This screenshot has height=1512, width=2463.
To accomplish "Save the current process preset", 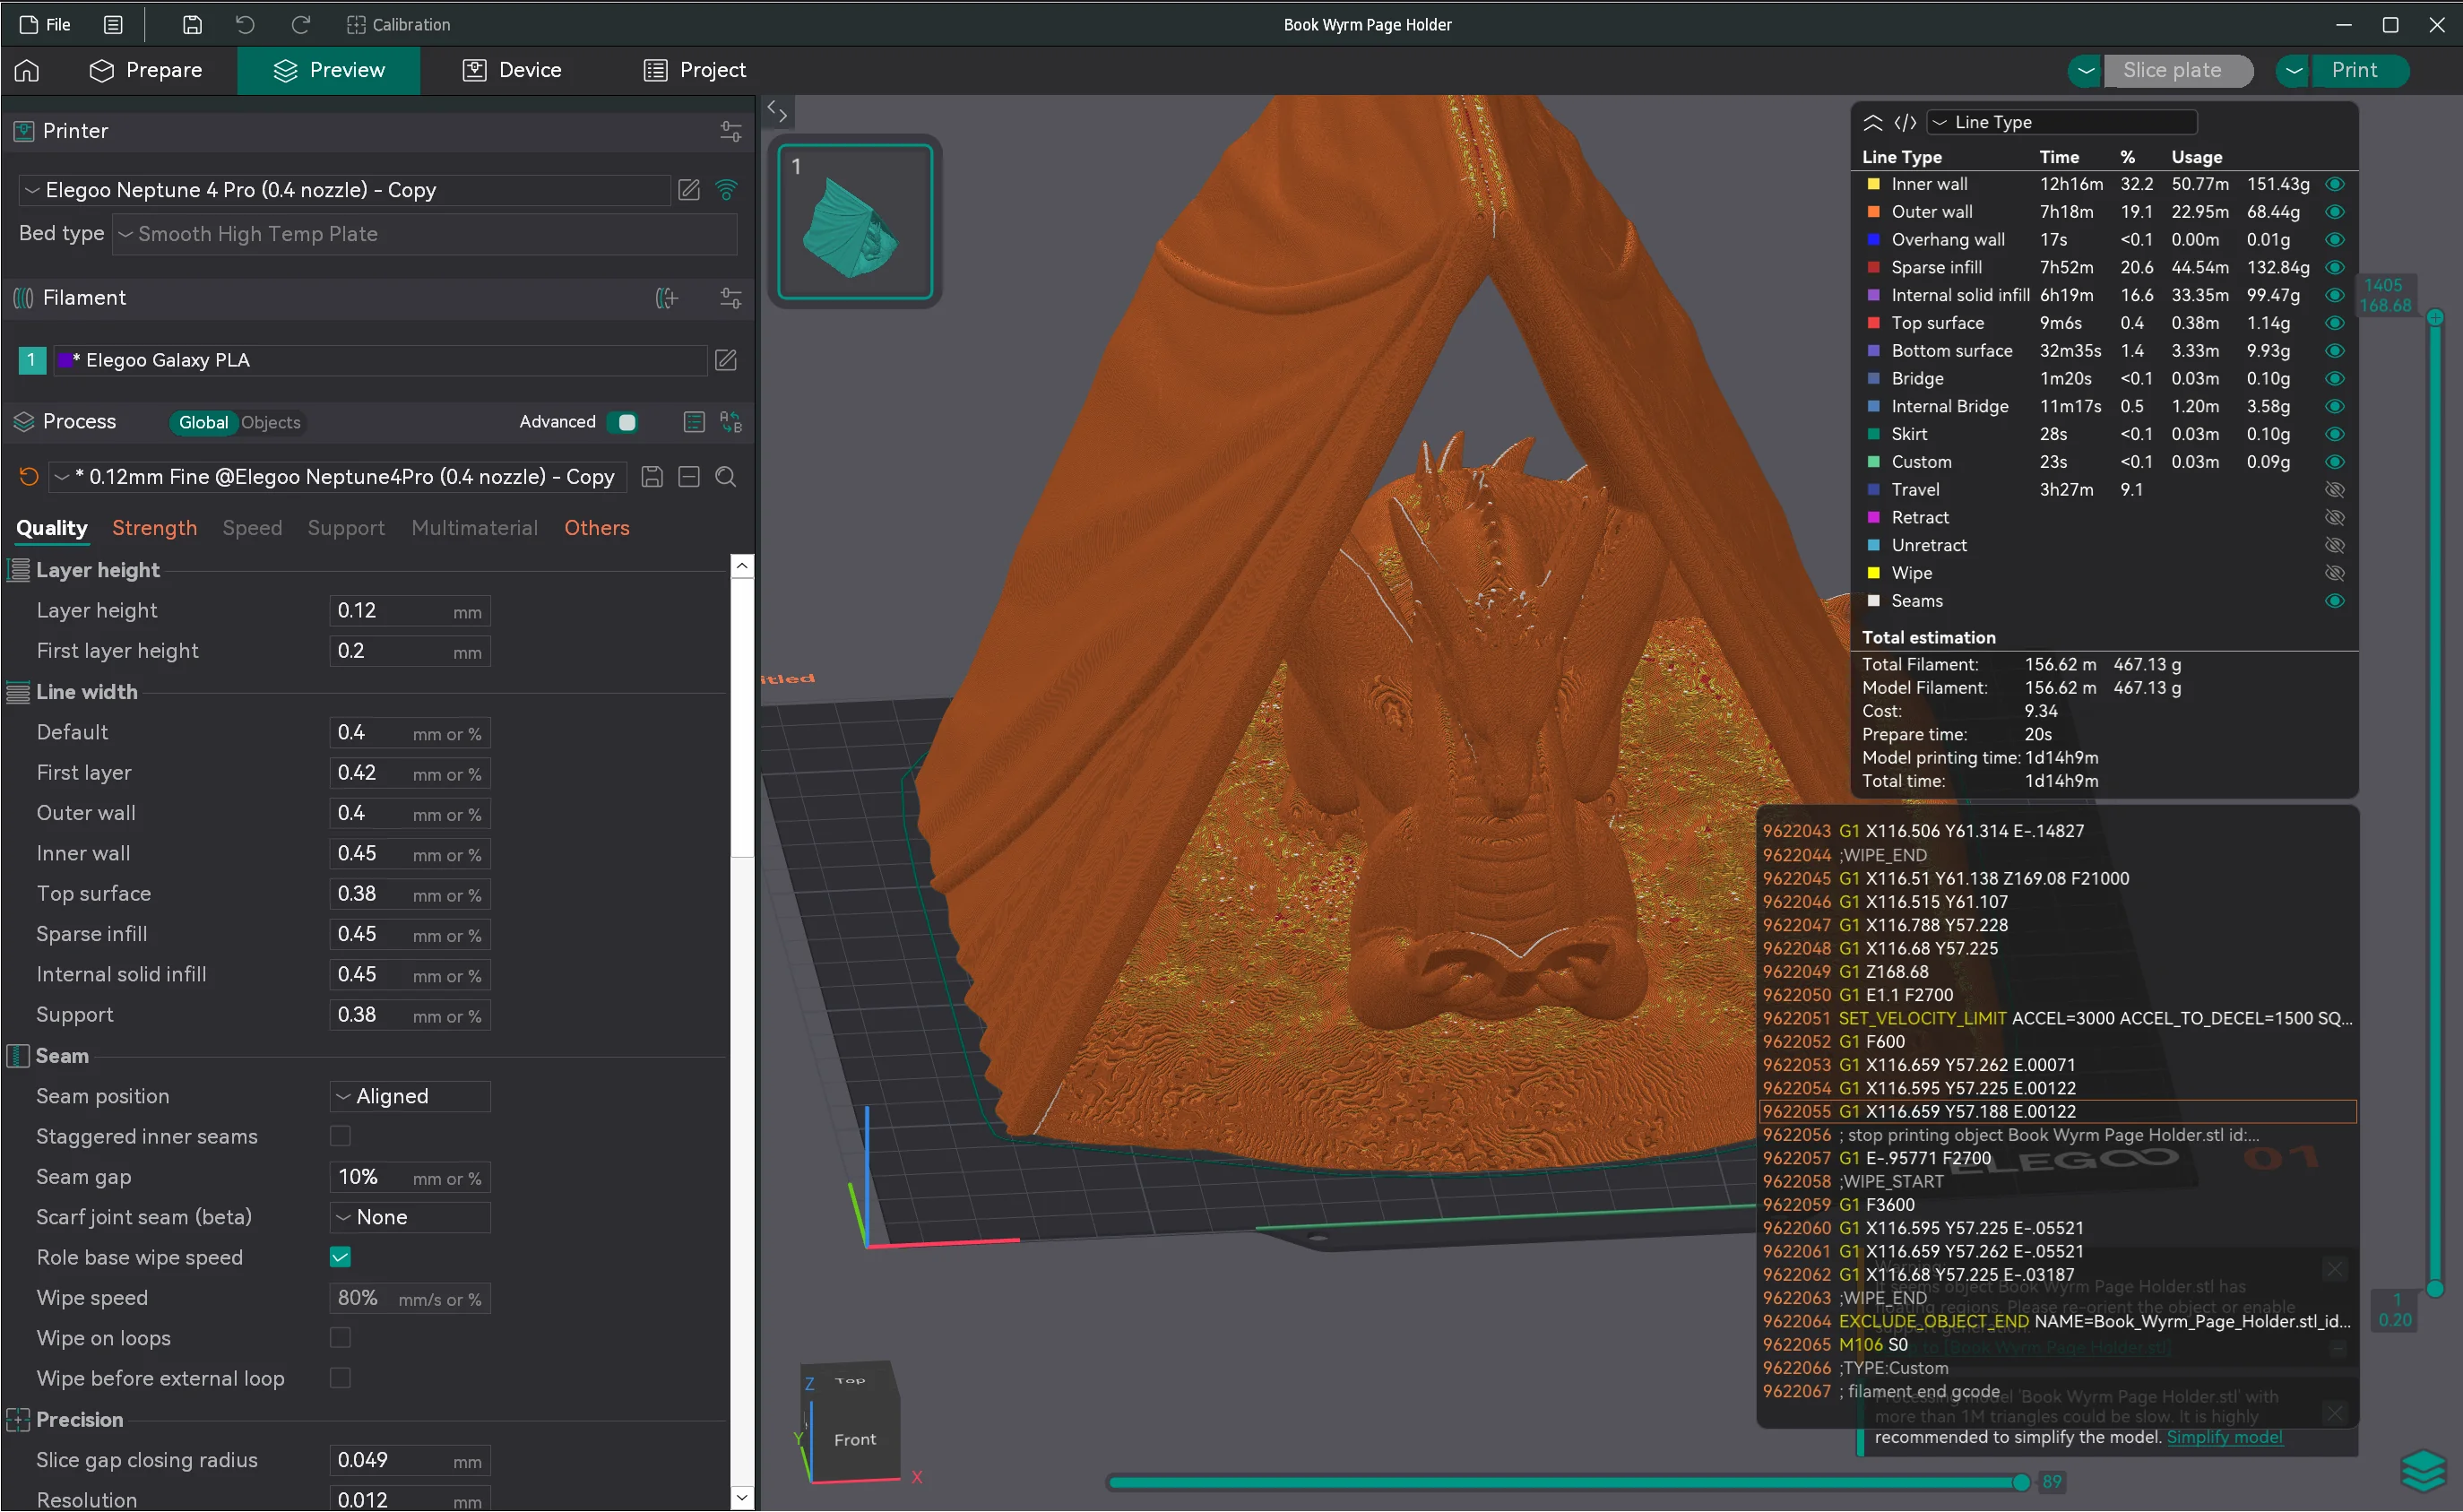I will pos(652,477).
